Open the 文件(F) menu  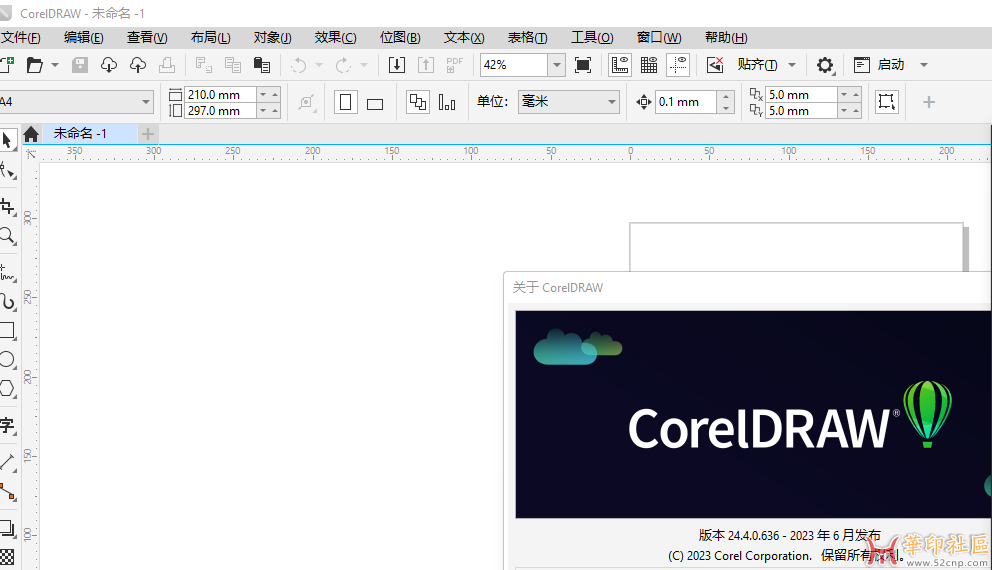[x=20, y=37]
